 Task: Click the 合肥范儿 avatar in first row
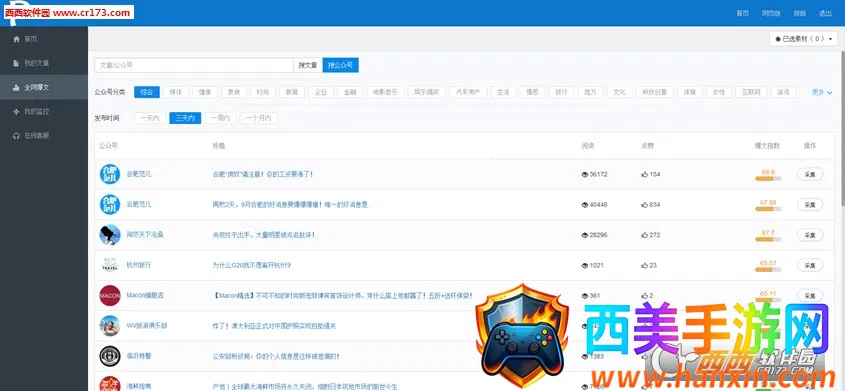click(110, 174)
